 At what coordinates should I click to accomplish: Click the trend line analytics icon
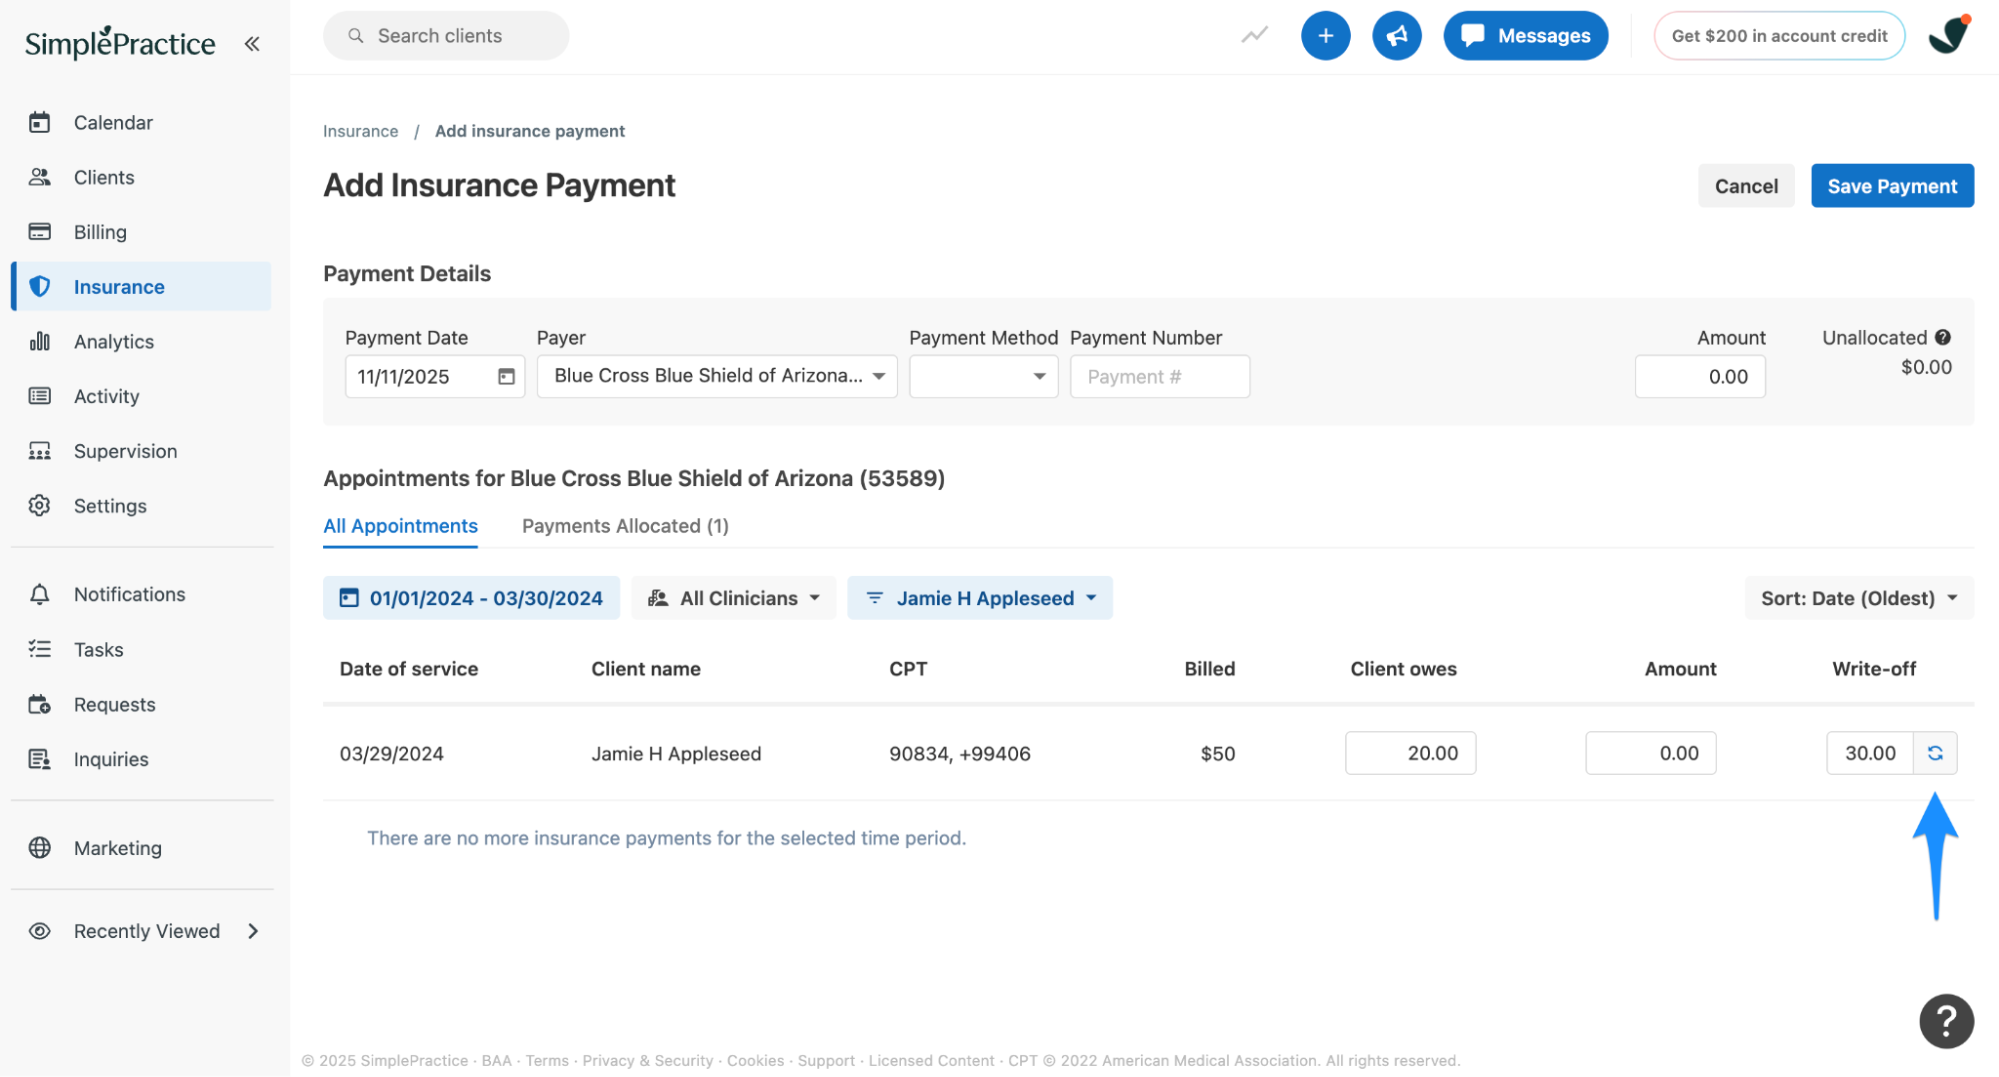coord(1254,35)
